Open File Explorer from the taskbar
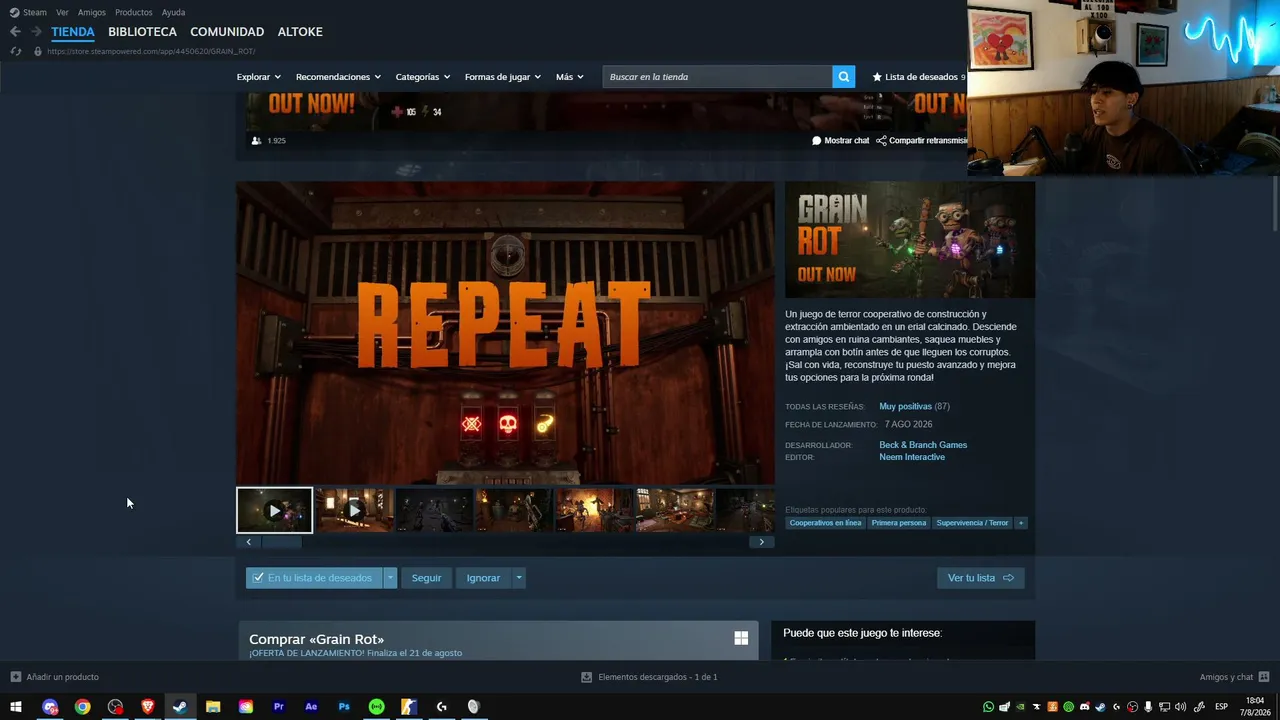The image size is (1280, 720). pyautogui.click(x=213, y=707)
